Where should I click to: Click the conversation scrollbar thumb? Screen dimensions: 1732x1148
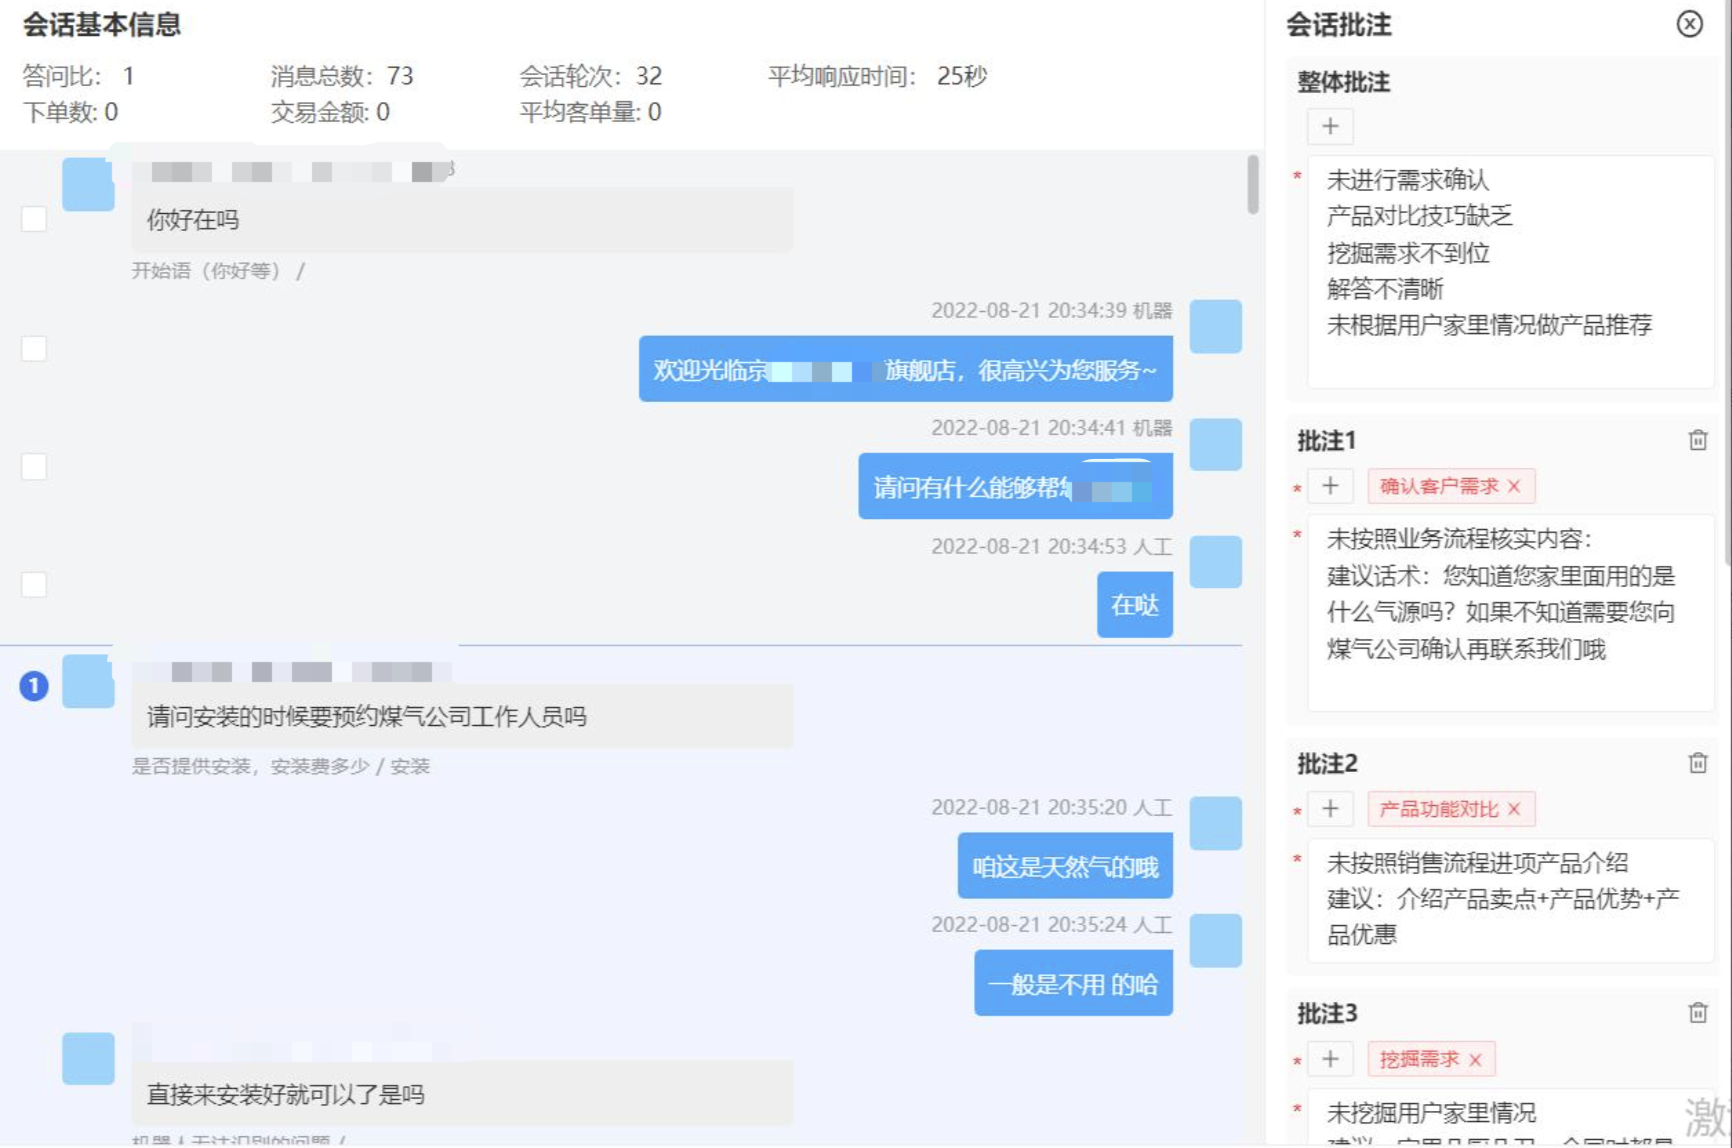click(1252, 185)
